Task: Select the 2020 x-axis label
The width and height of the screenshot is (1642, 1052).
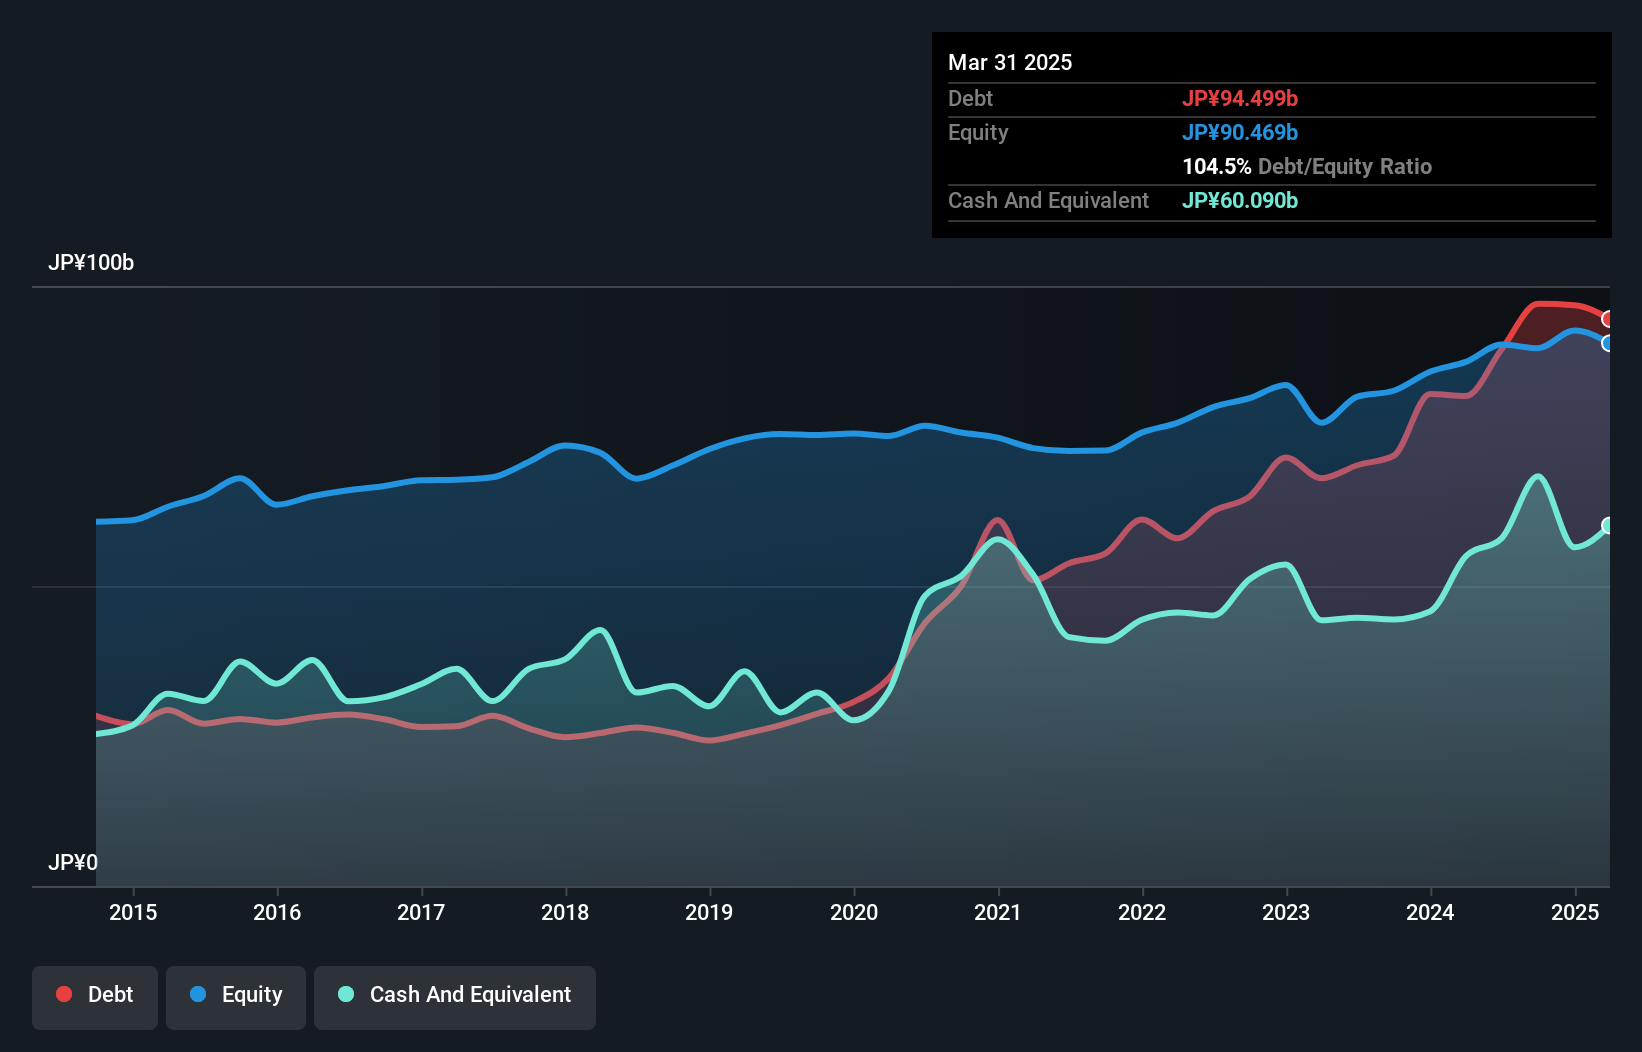Action: point(854,912)
